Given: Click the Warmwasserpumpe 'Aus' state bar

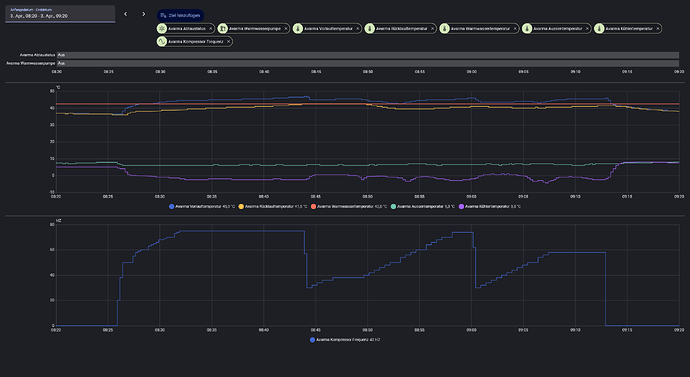Looking at the screenshot, I should pyautogui.click(x=368, y=63).
